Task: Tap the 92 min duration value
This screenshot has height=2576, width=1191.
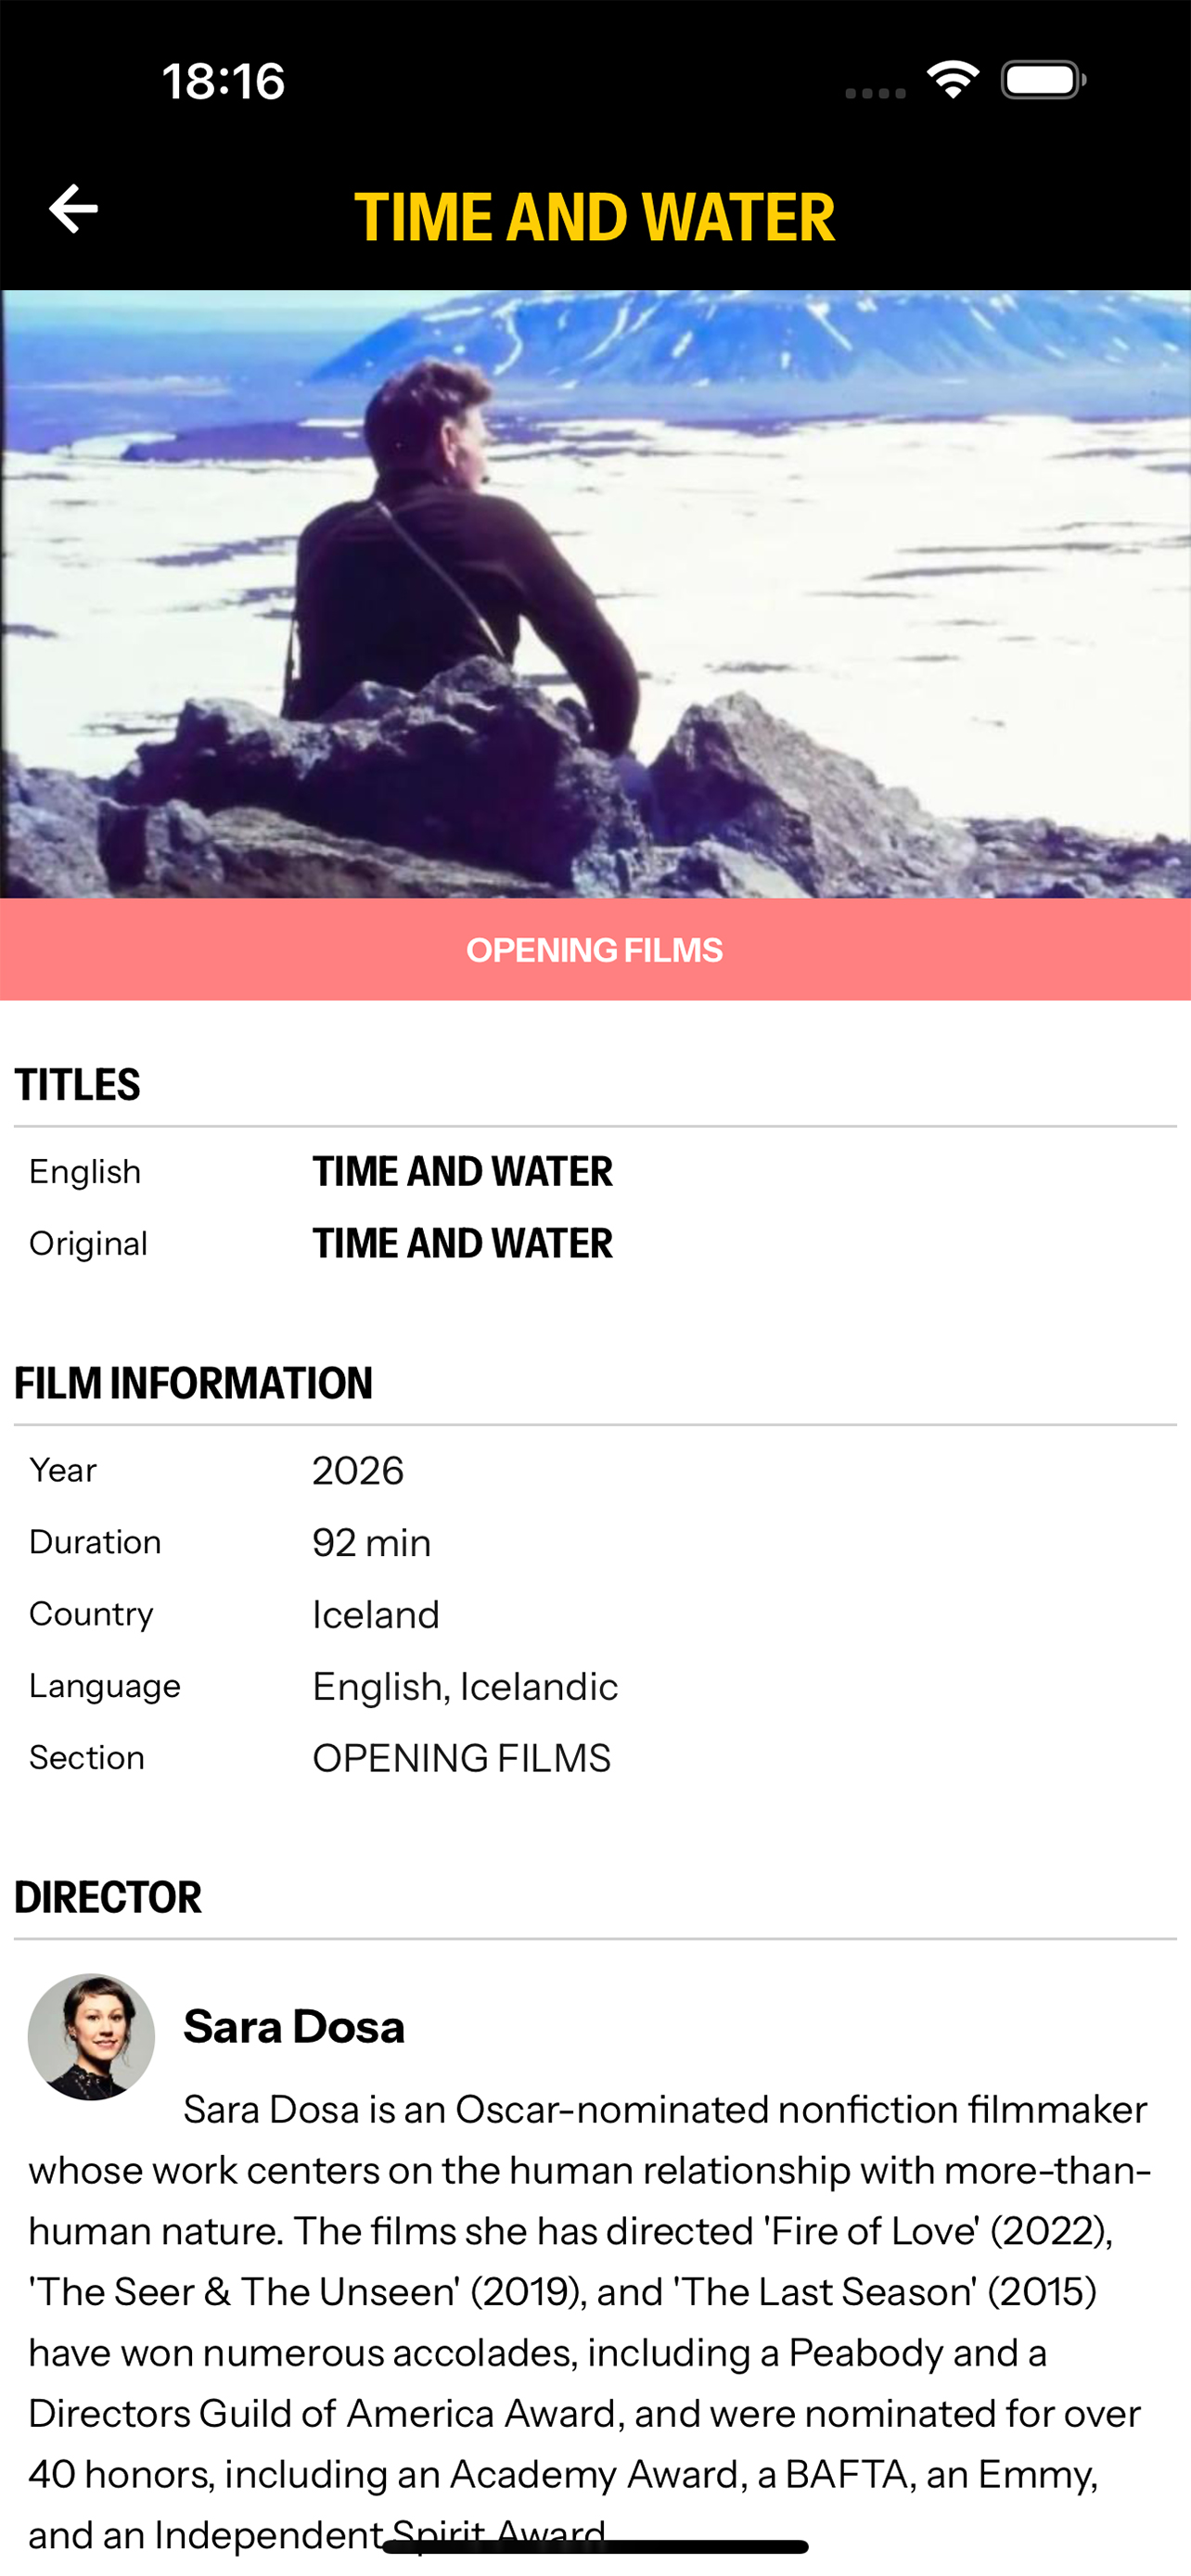Action: click(x=372, y=1543)
